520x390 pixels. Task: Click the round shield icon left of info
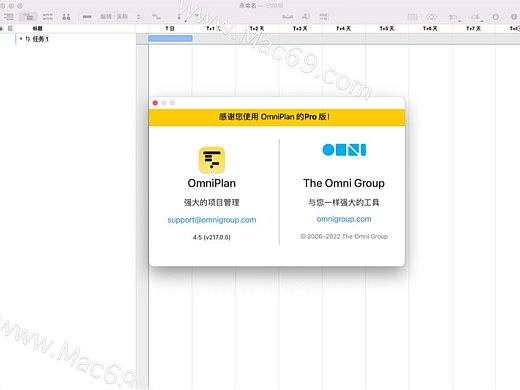(496, 17)
